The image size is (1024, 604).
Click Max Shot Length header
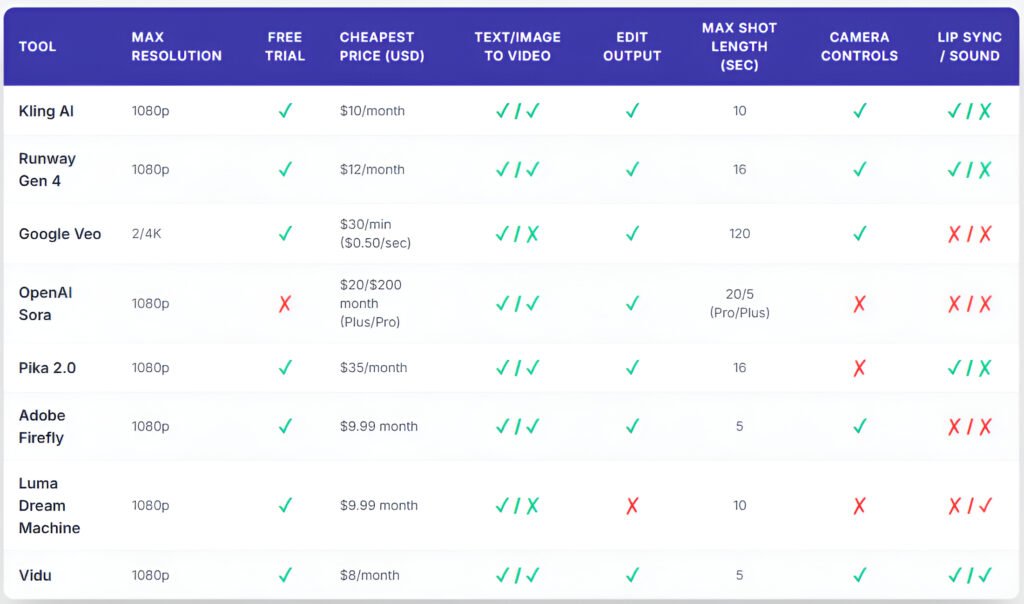click(739, 46)
